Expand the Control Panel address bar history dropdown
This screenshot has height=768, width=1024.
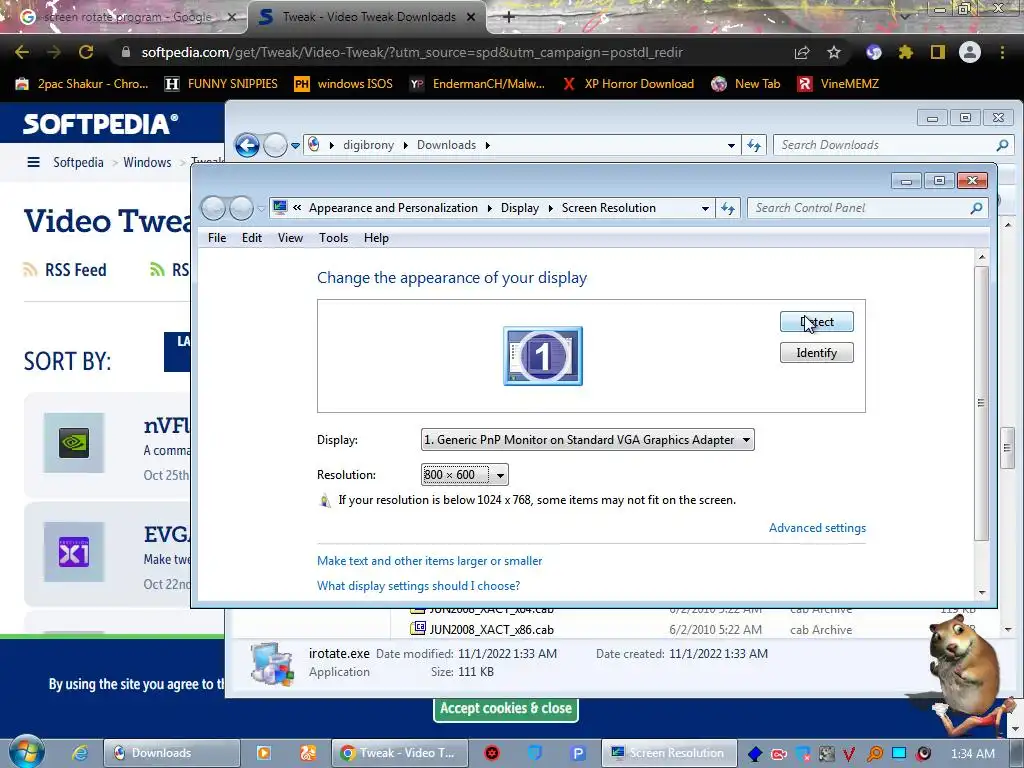pos(705,208)
